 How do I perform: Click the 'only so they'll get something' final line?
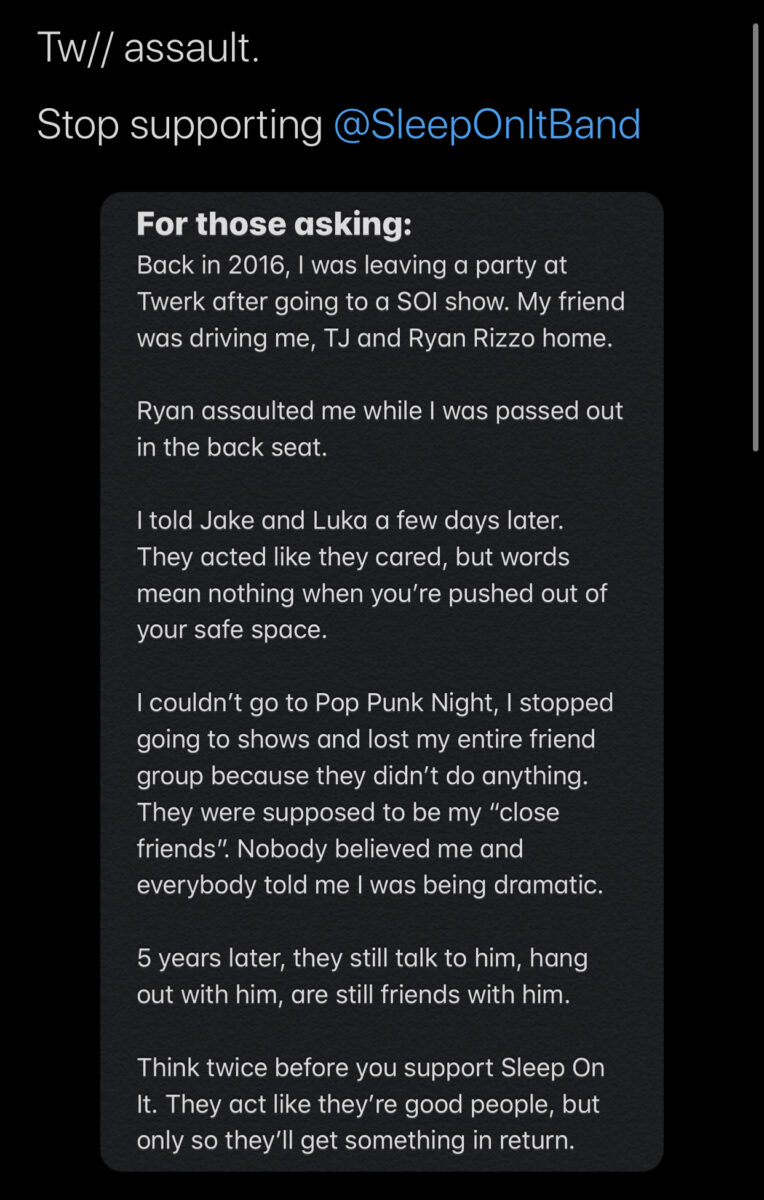(364, 1140)
